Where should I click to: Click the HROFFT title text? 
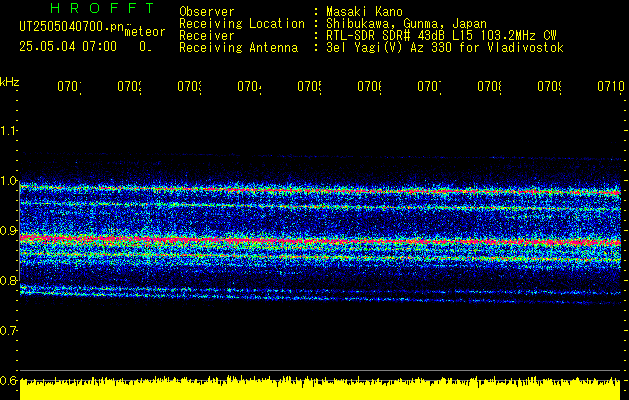102,8
